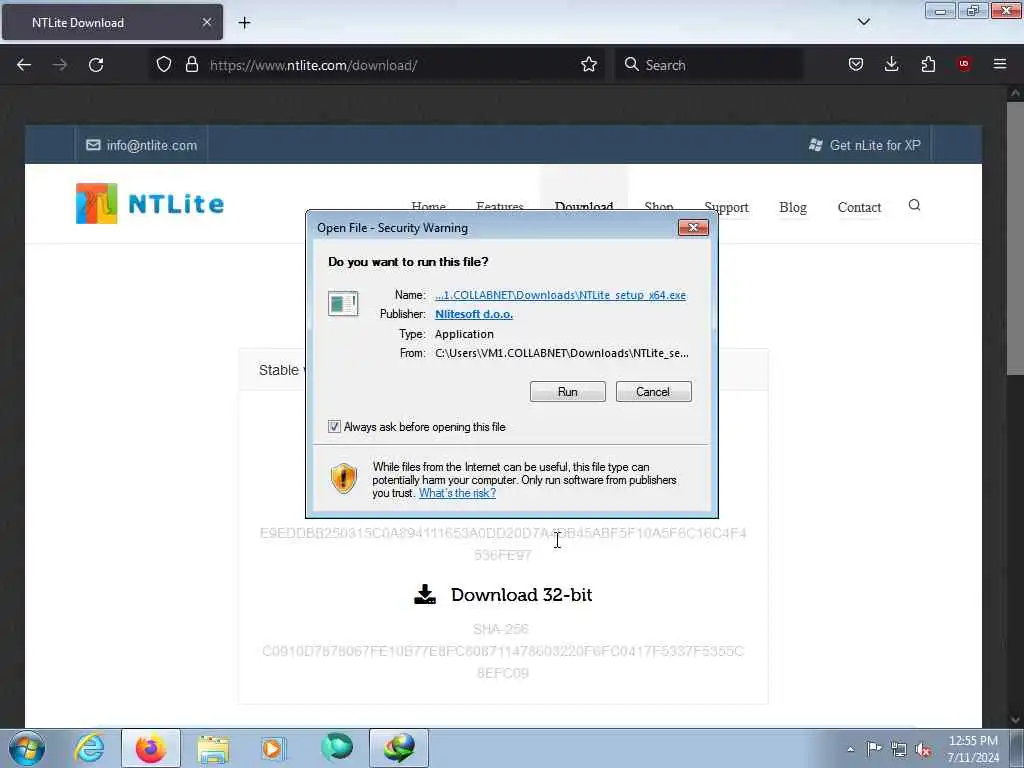Open the Windows Start button
1024x768 pixels.
(x=27, y=748)
